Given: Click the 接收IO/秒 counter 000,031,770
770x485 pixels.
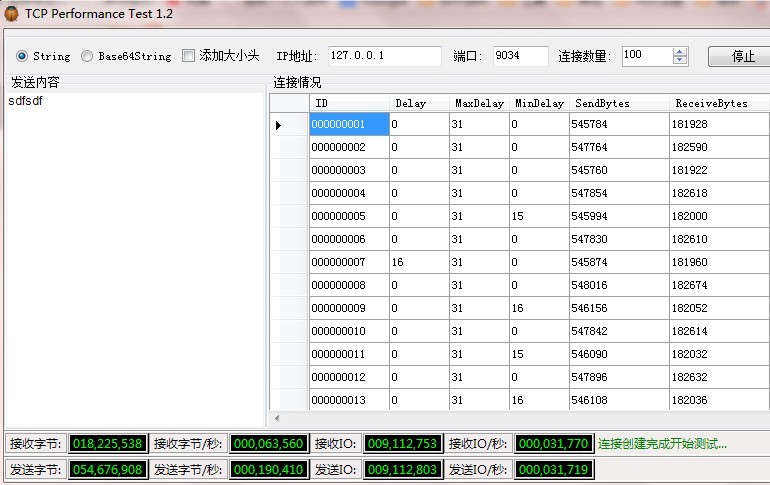Looking at the screenshot, I should pos(553,444).
